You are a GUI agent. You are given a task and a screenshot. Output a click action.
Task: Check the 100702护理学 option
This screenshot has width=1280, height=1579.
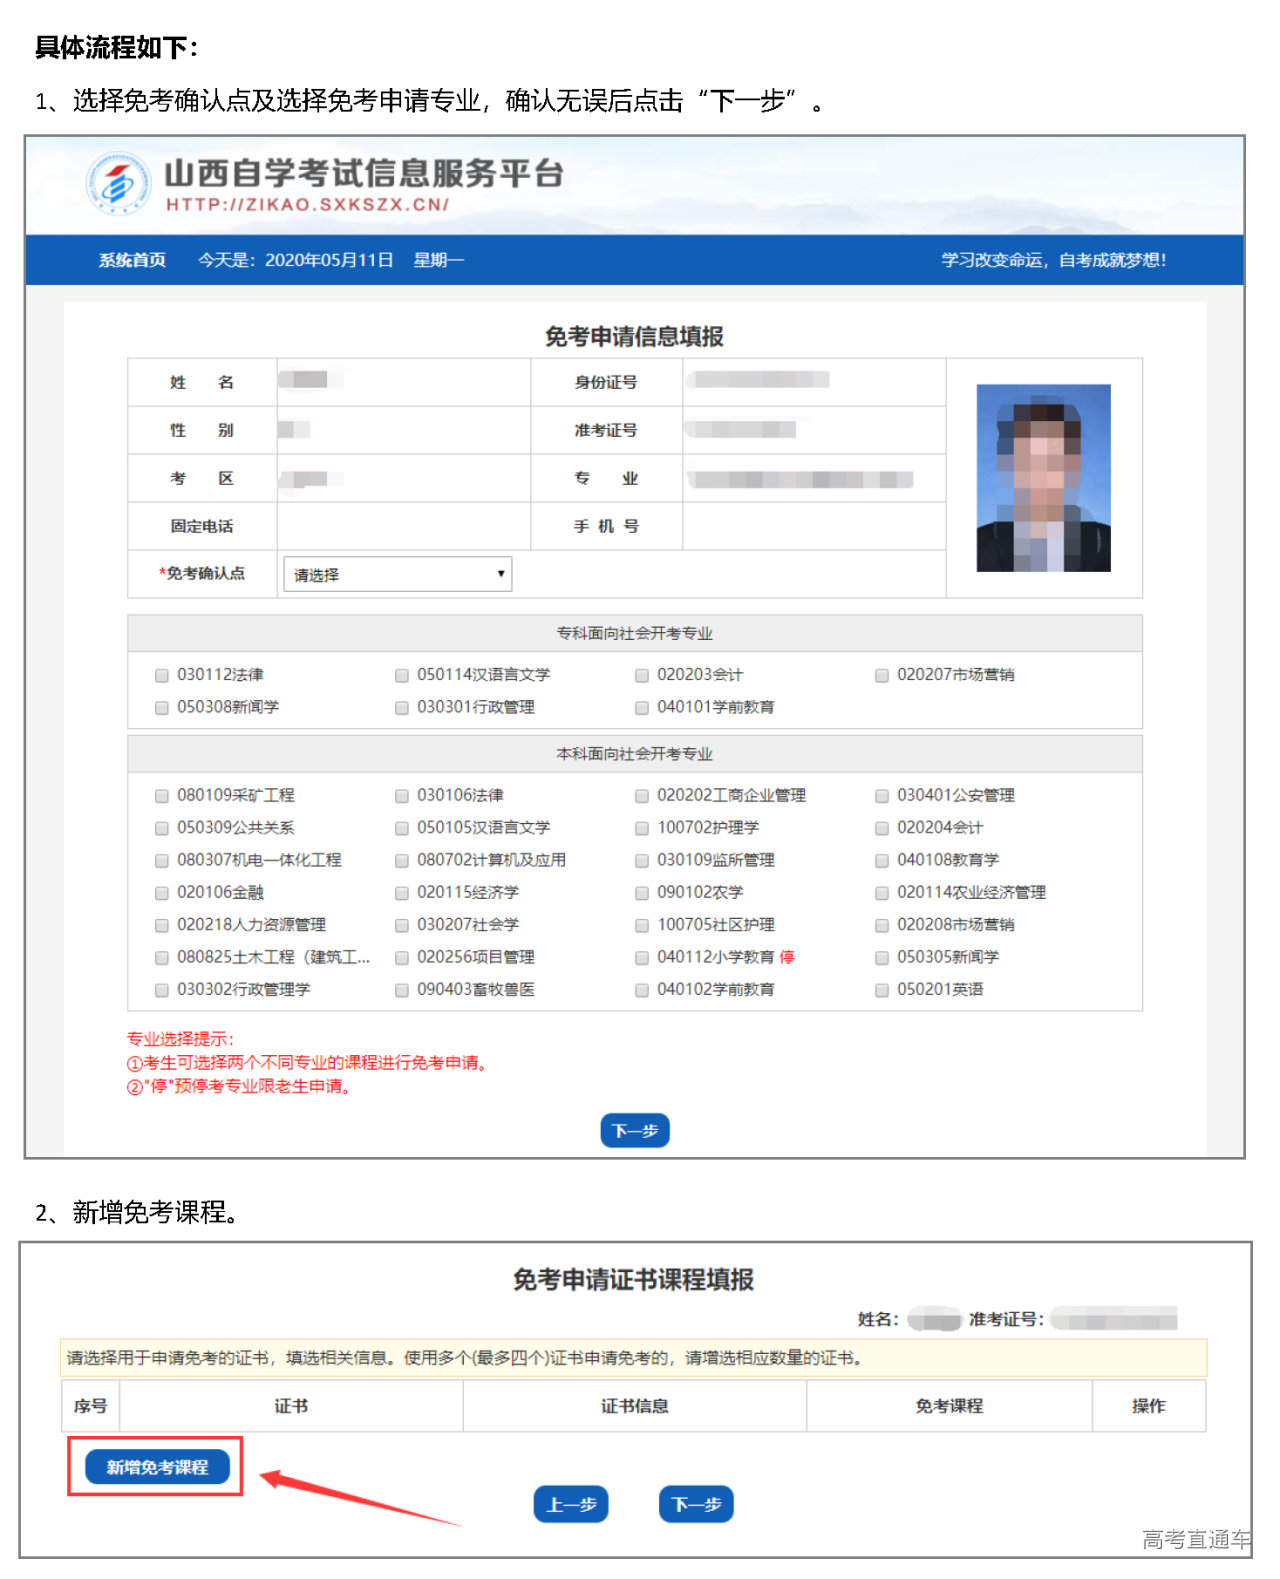point(642,828)
